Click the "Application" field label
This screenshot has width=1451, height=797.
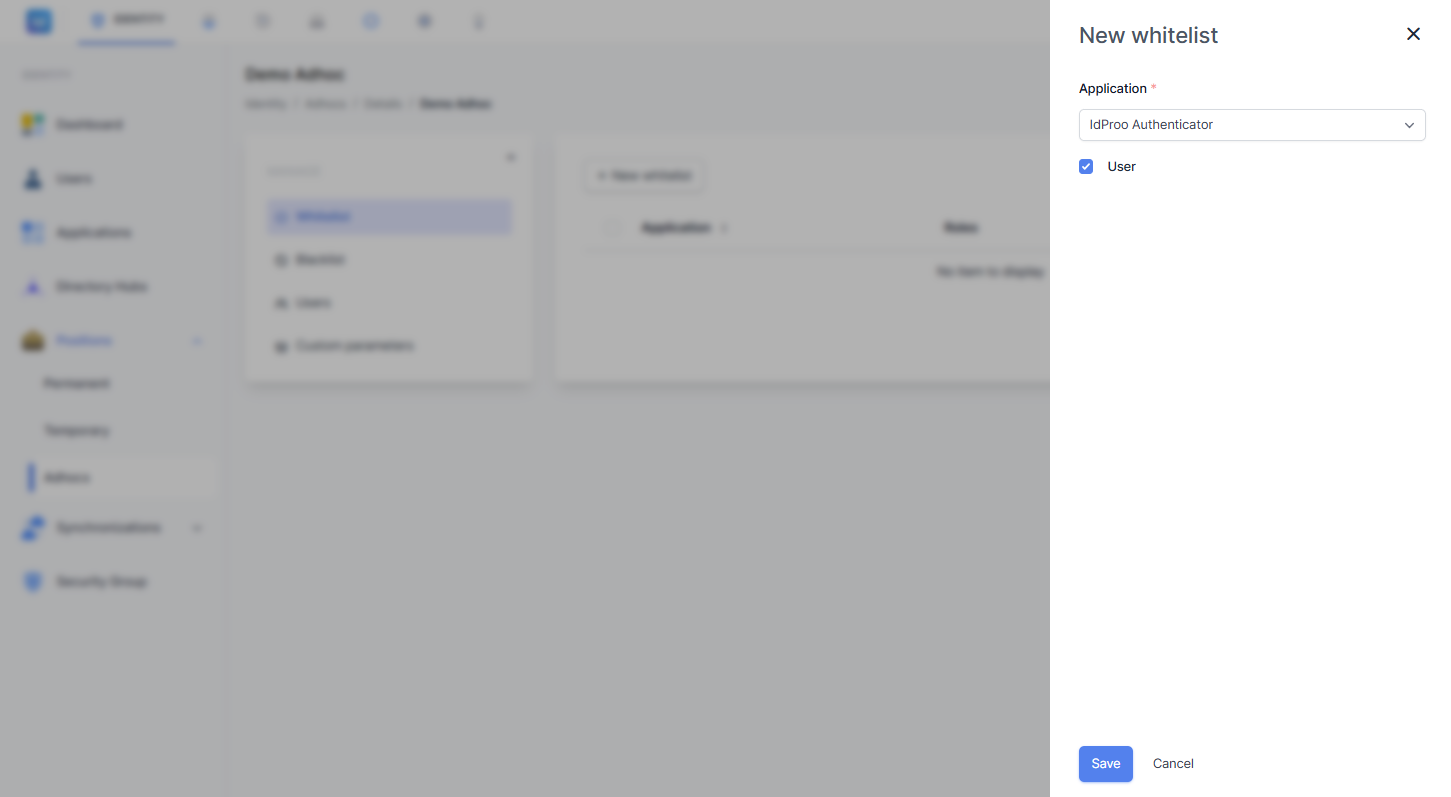(1113, 89)
